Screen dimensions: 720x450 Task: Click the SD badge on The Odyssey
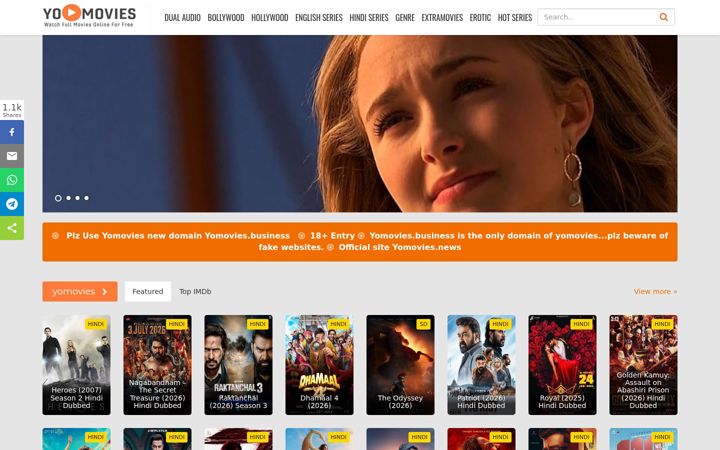click(x=423, y=324)
